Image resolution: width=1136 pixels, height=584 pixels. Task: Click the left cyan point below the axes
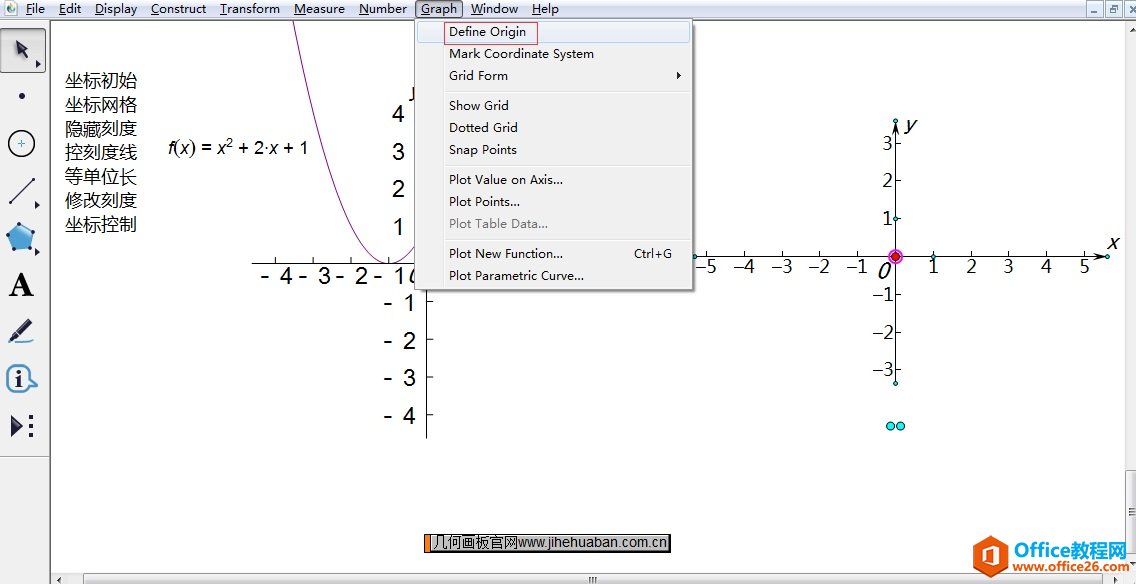click(891, 426)
